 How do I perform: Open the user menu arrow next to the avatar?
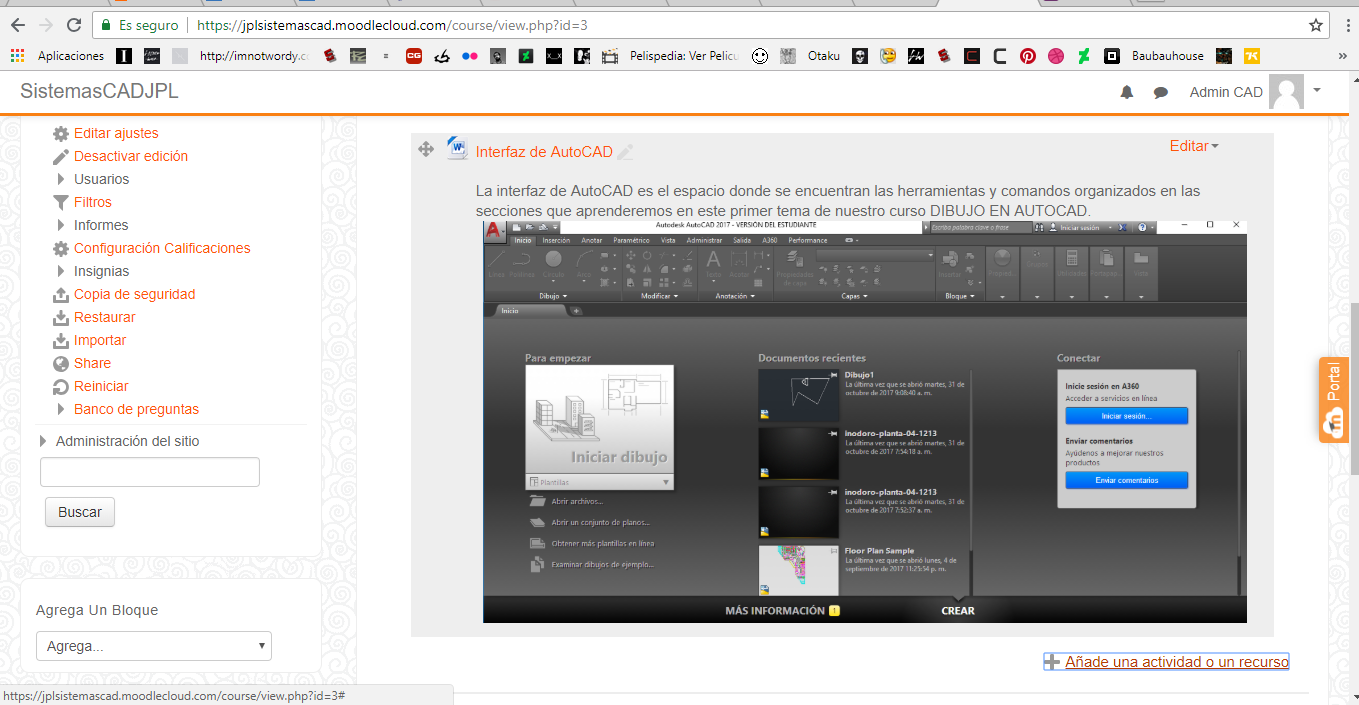coord(1317,90)
